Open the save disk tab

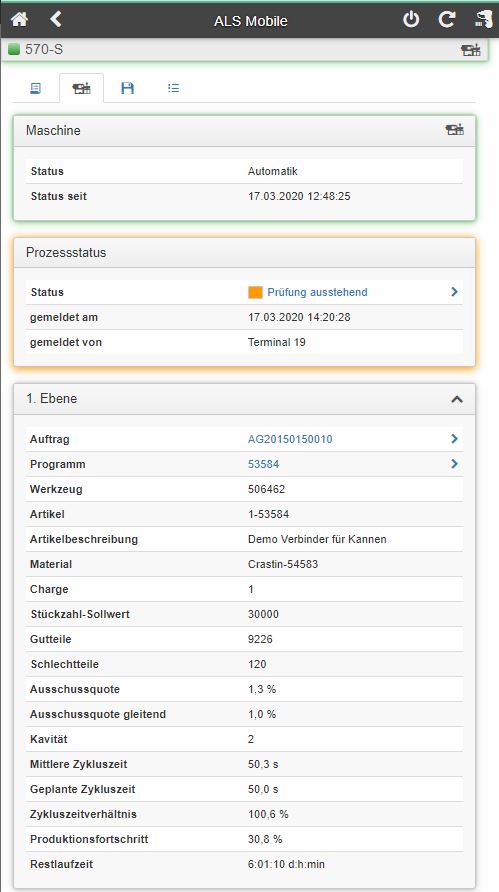[x=127, y=88]
